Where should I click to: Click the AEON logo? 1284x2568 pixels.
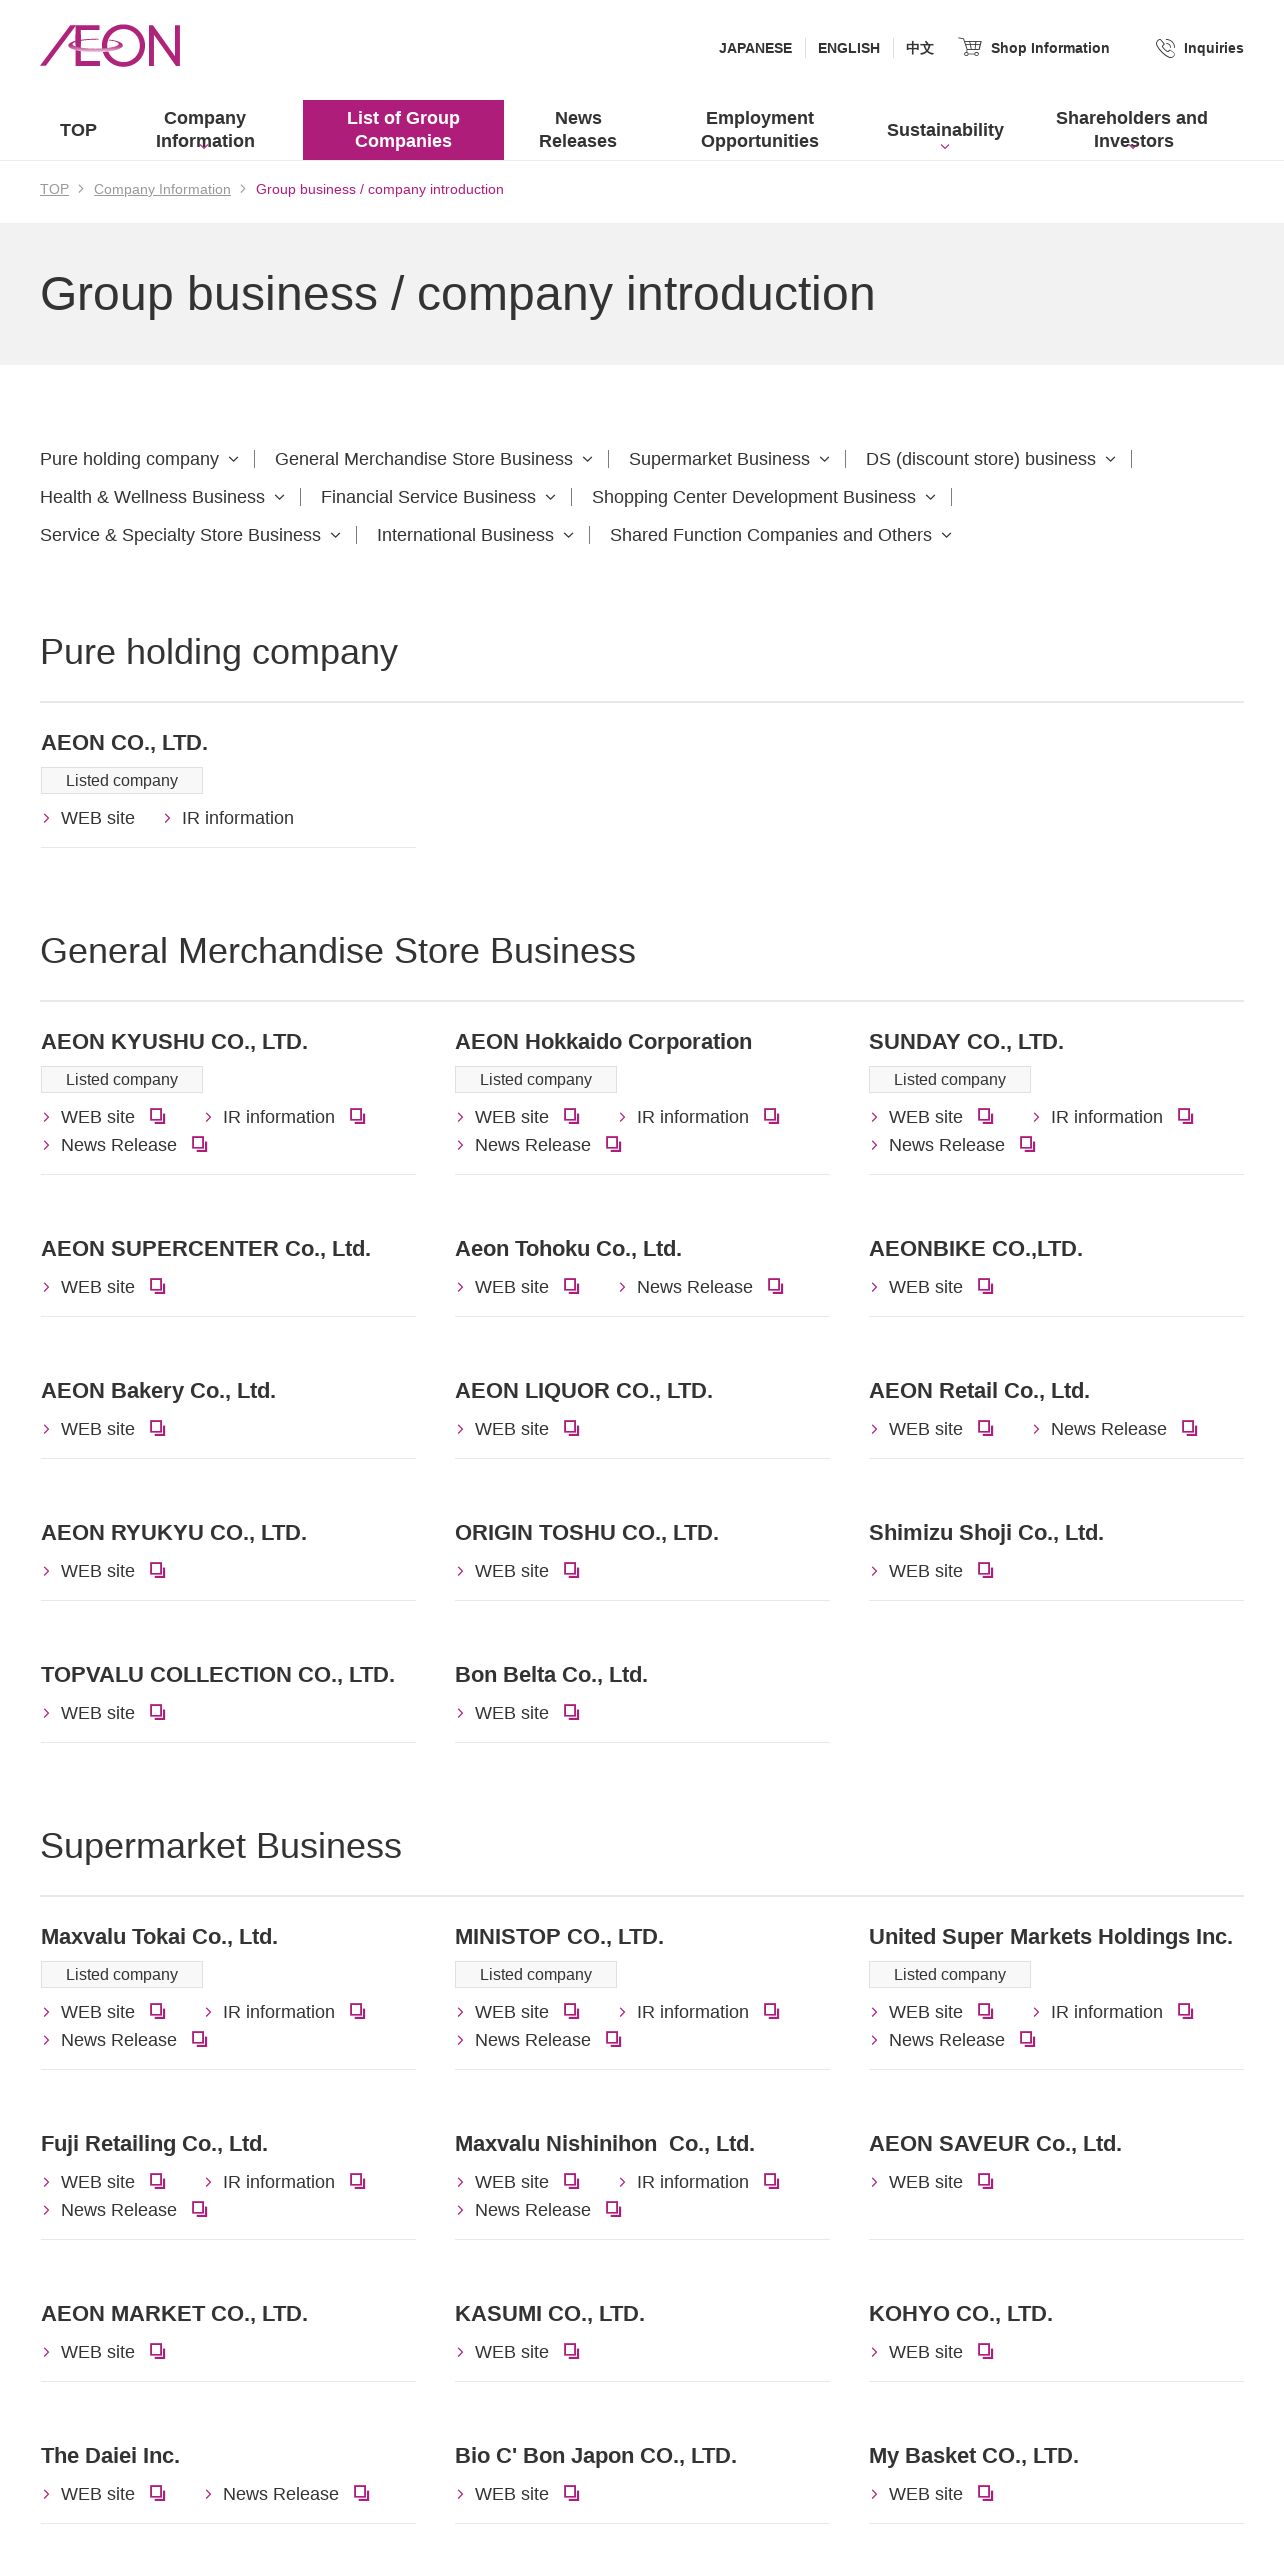110,46
